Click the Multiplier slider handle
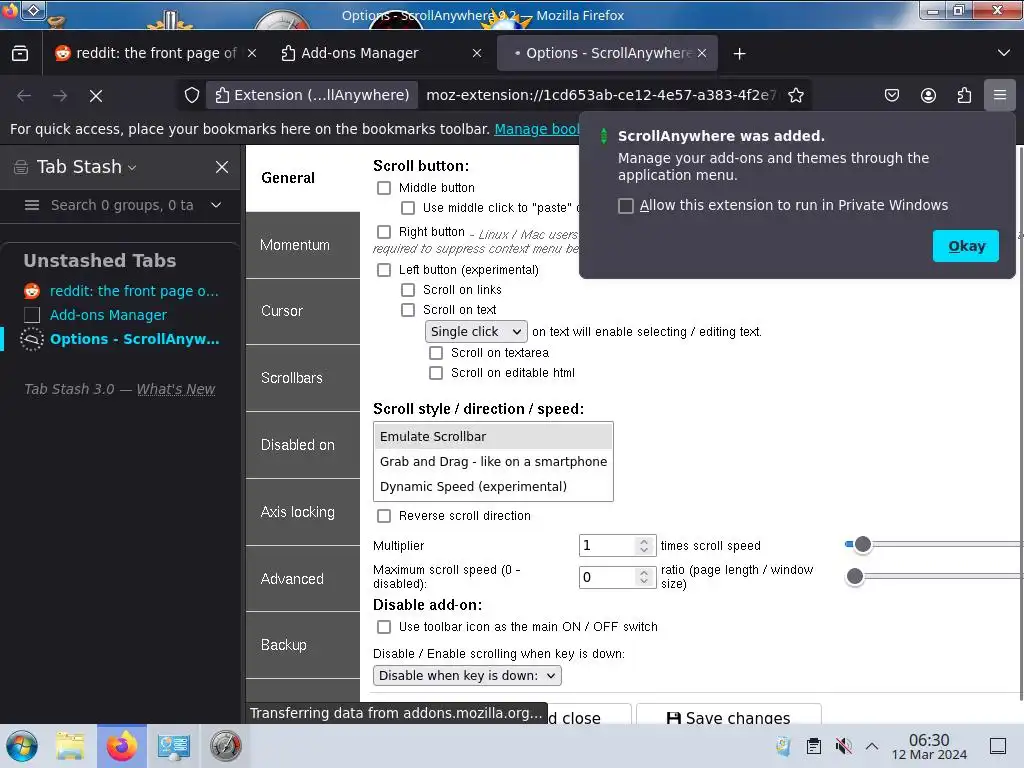Screen dimensions: 1024x768 [x=863, y=545]
